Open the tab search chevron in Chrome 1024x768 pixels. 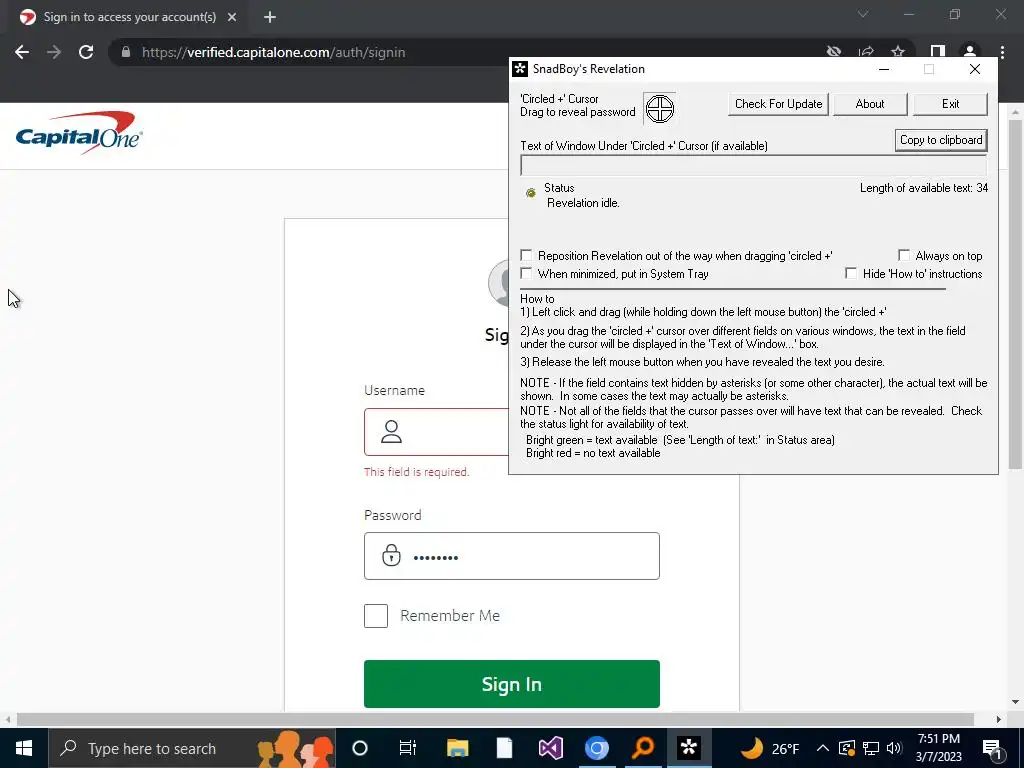pos(863,14)
